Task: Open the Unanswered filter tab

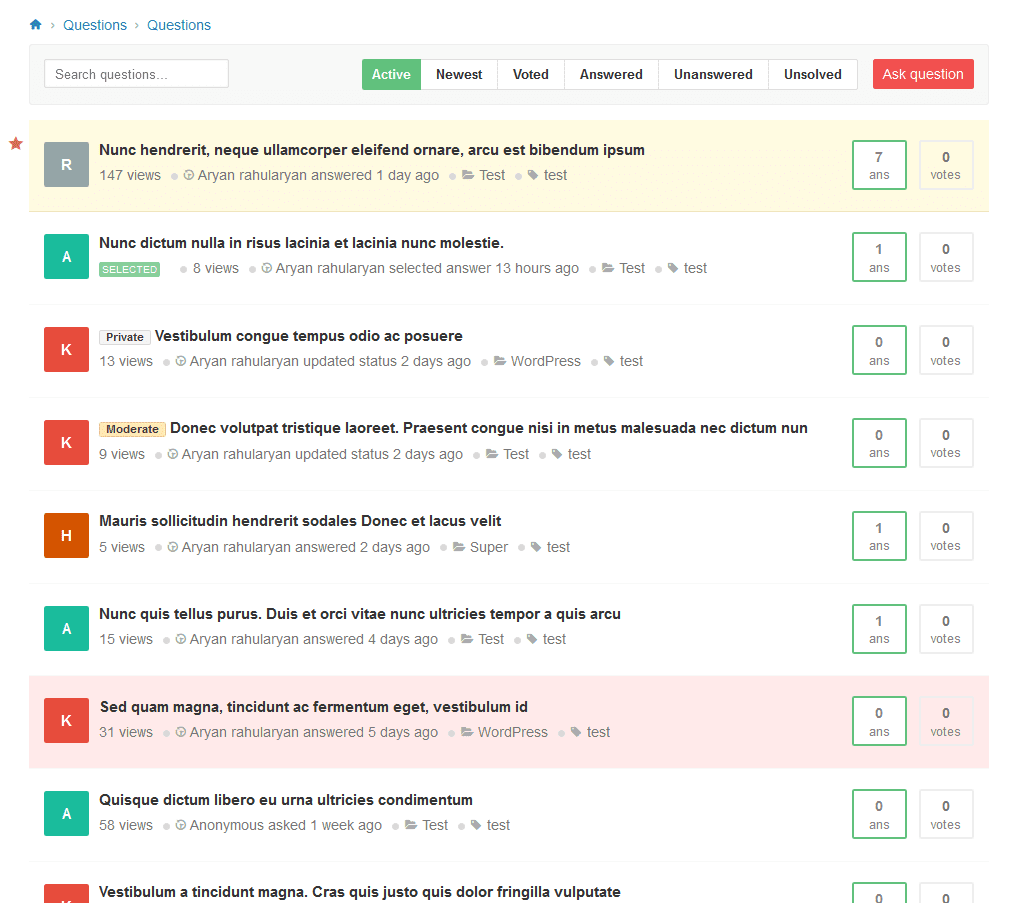Action: [713, 74]
